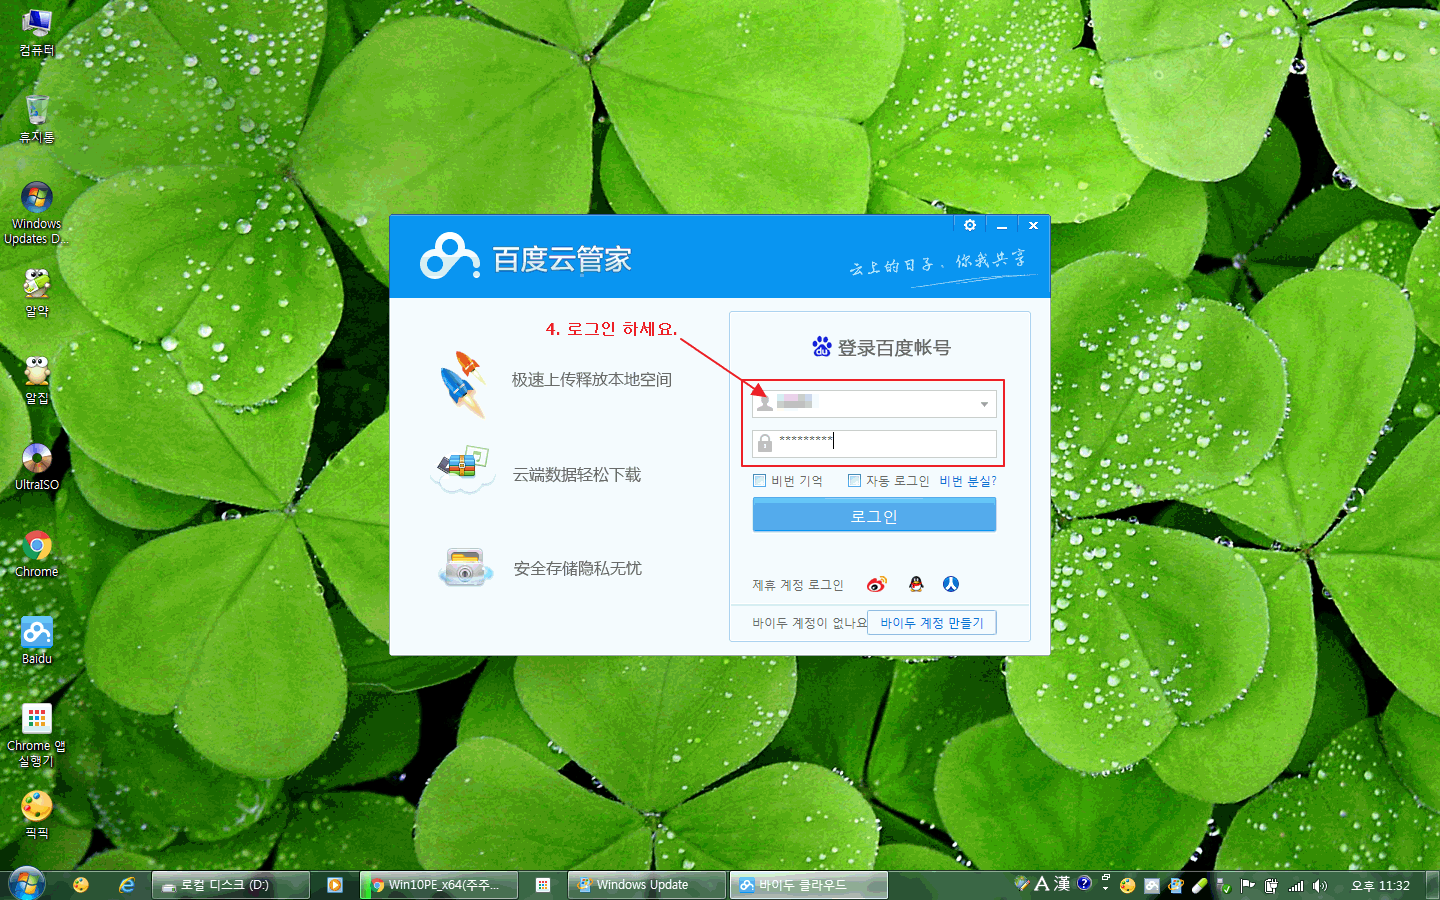Click the password input field
Screen dimensions: 1440x900
[874, 443]
